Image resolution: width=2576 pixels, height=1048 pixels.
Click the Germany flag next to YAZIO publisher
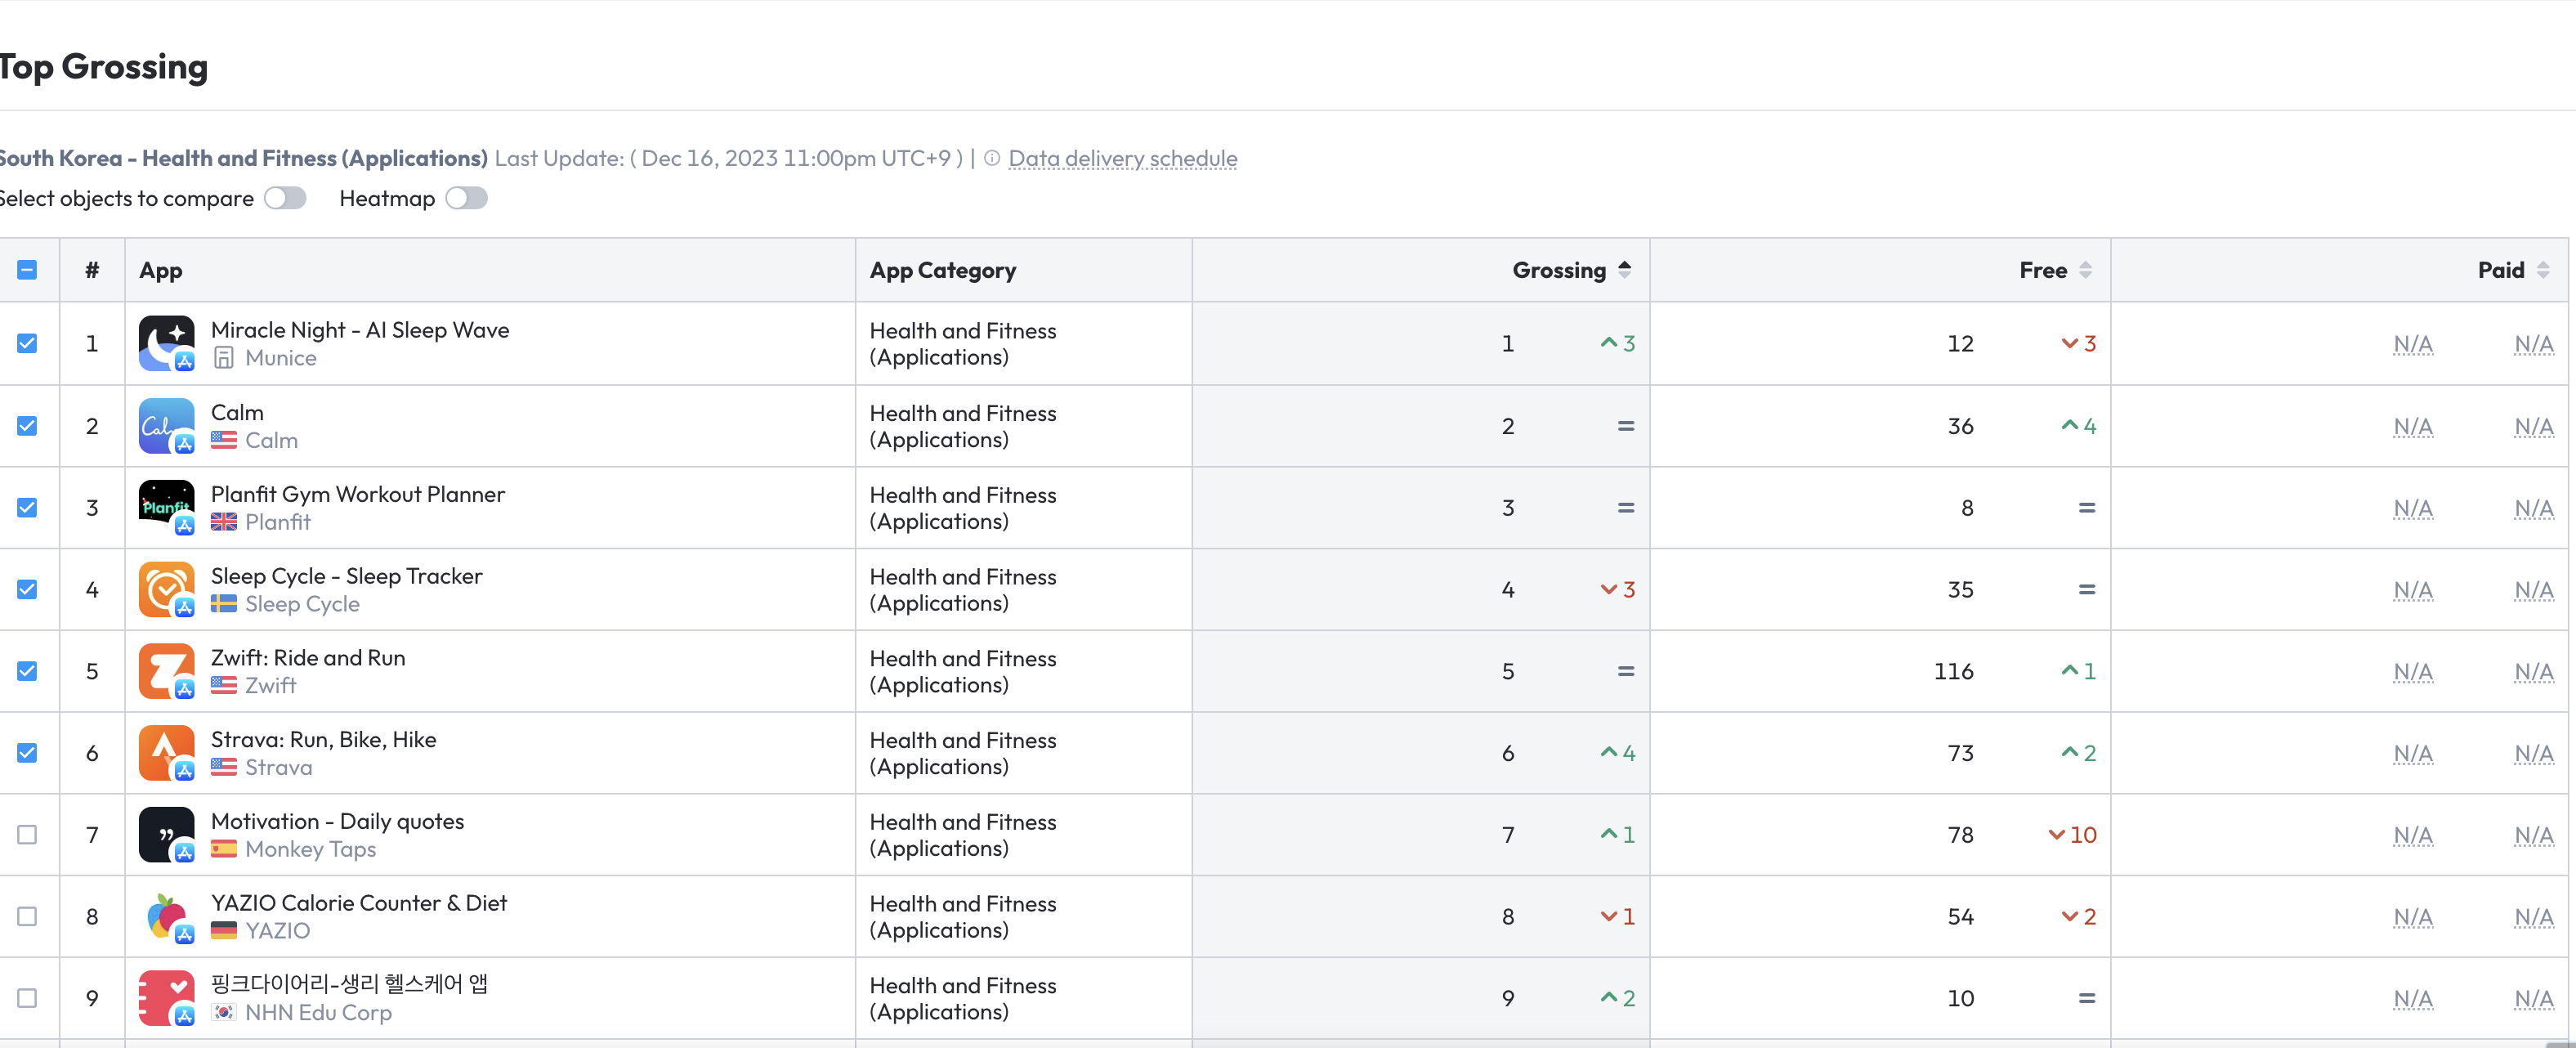(224, 931)
